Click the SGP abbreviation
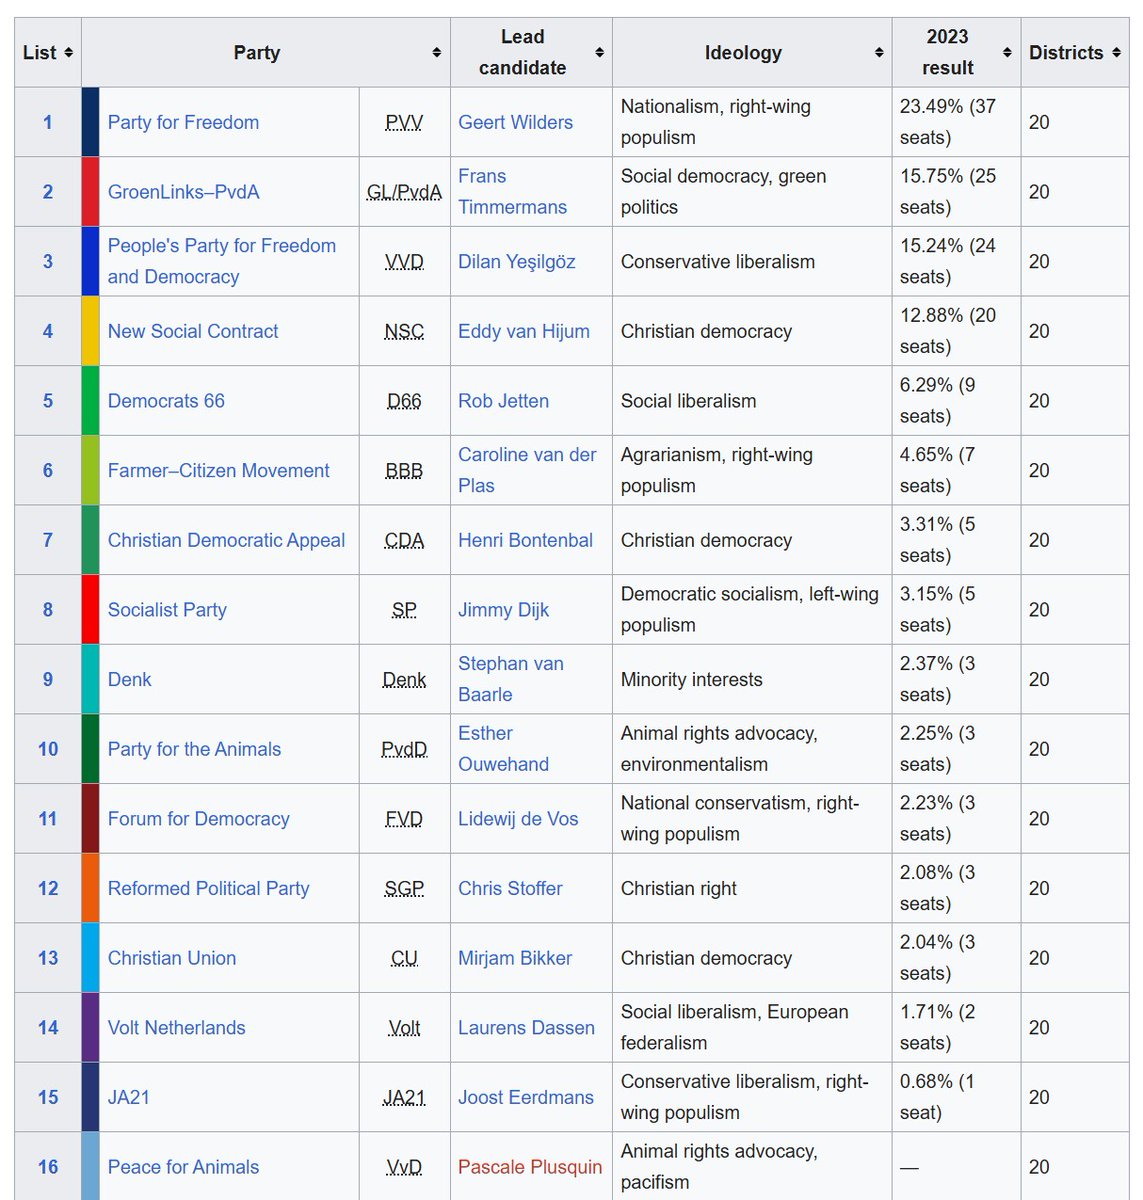 click(x=404, y=888)
